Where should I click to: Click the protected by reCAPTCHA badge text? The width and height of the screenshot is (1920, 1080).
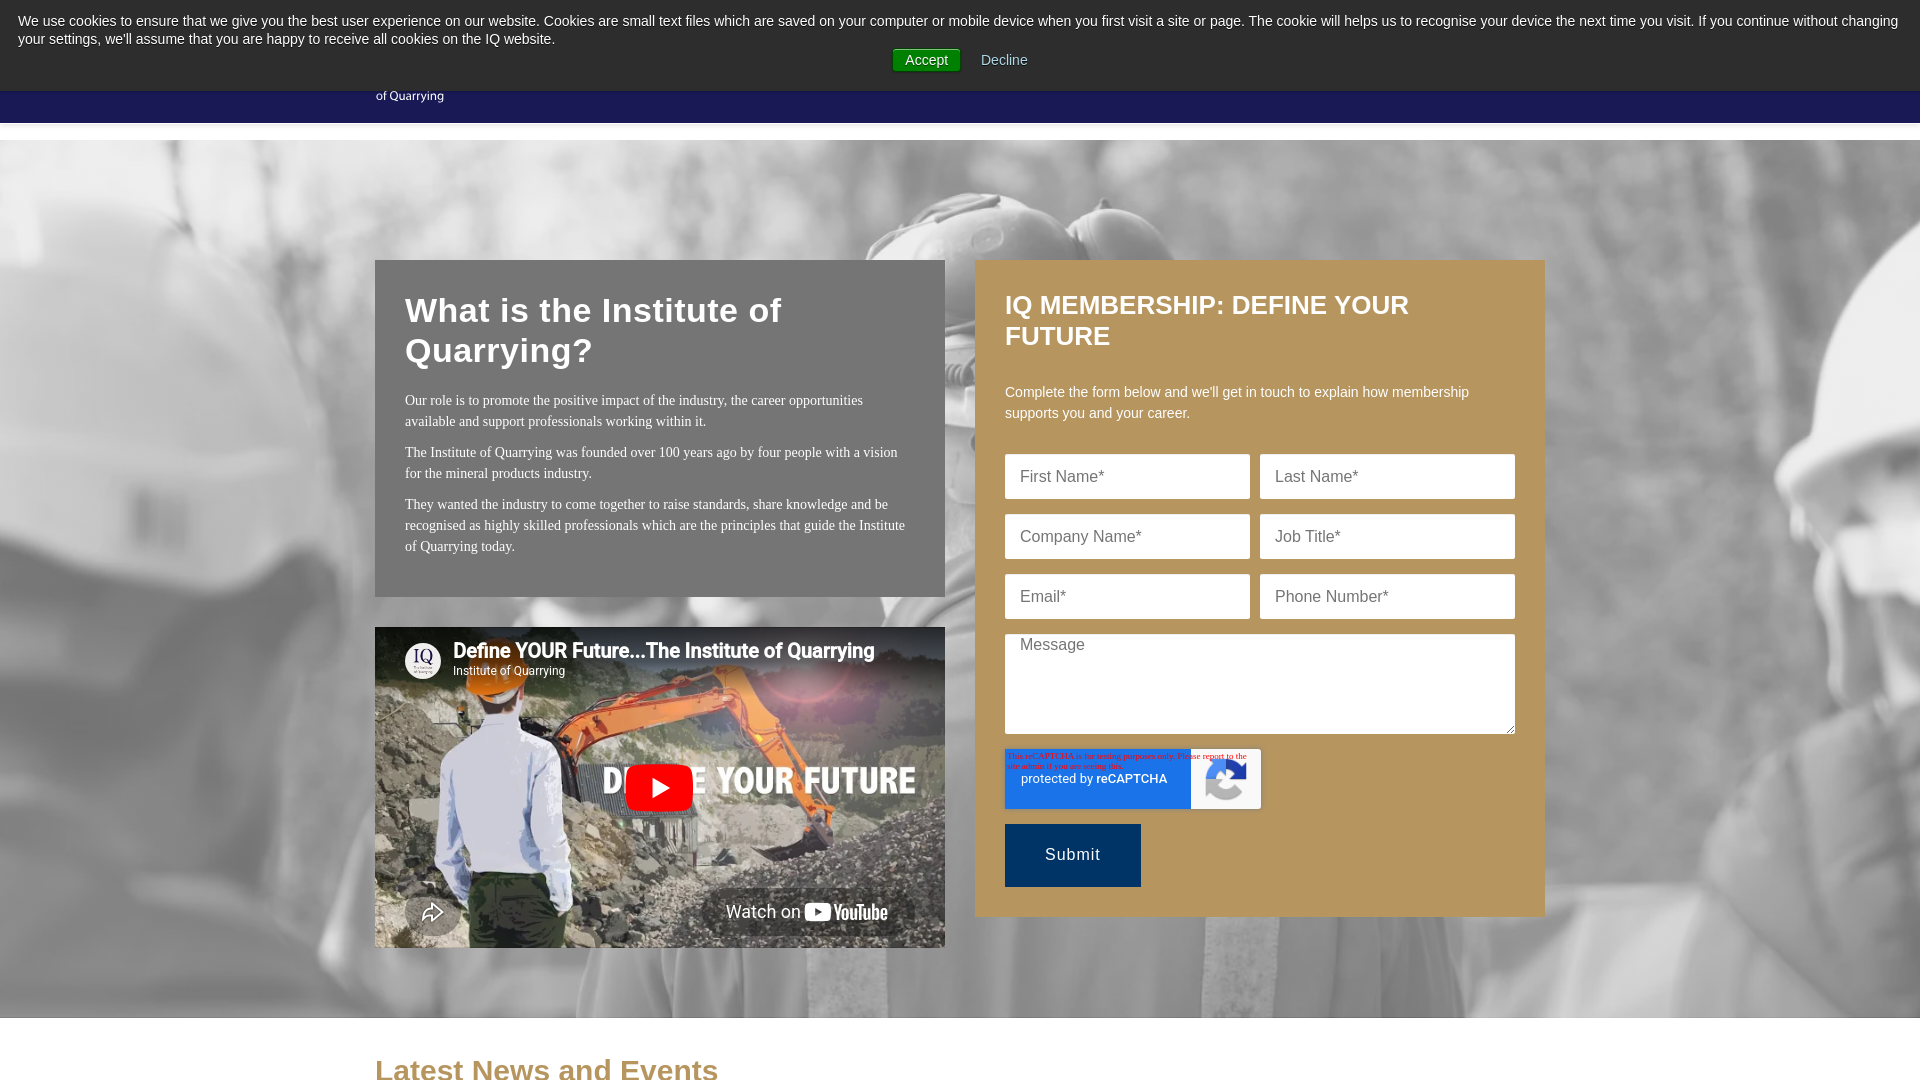[1094, 779]
